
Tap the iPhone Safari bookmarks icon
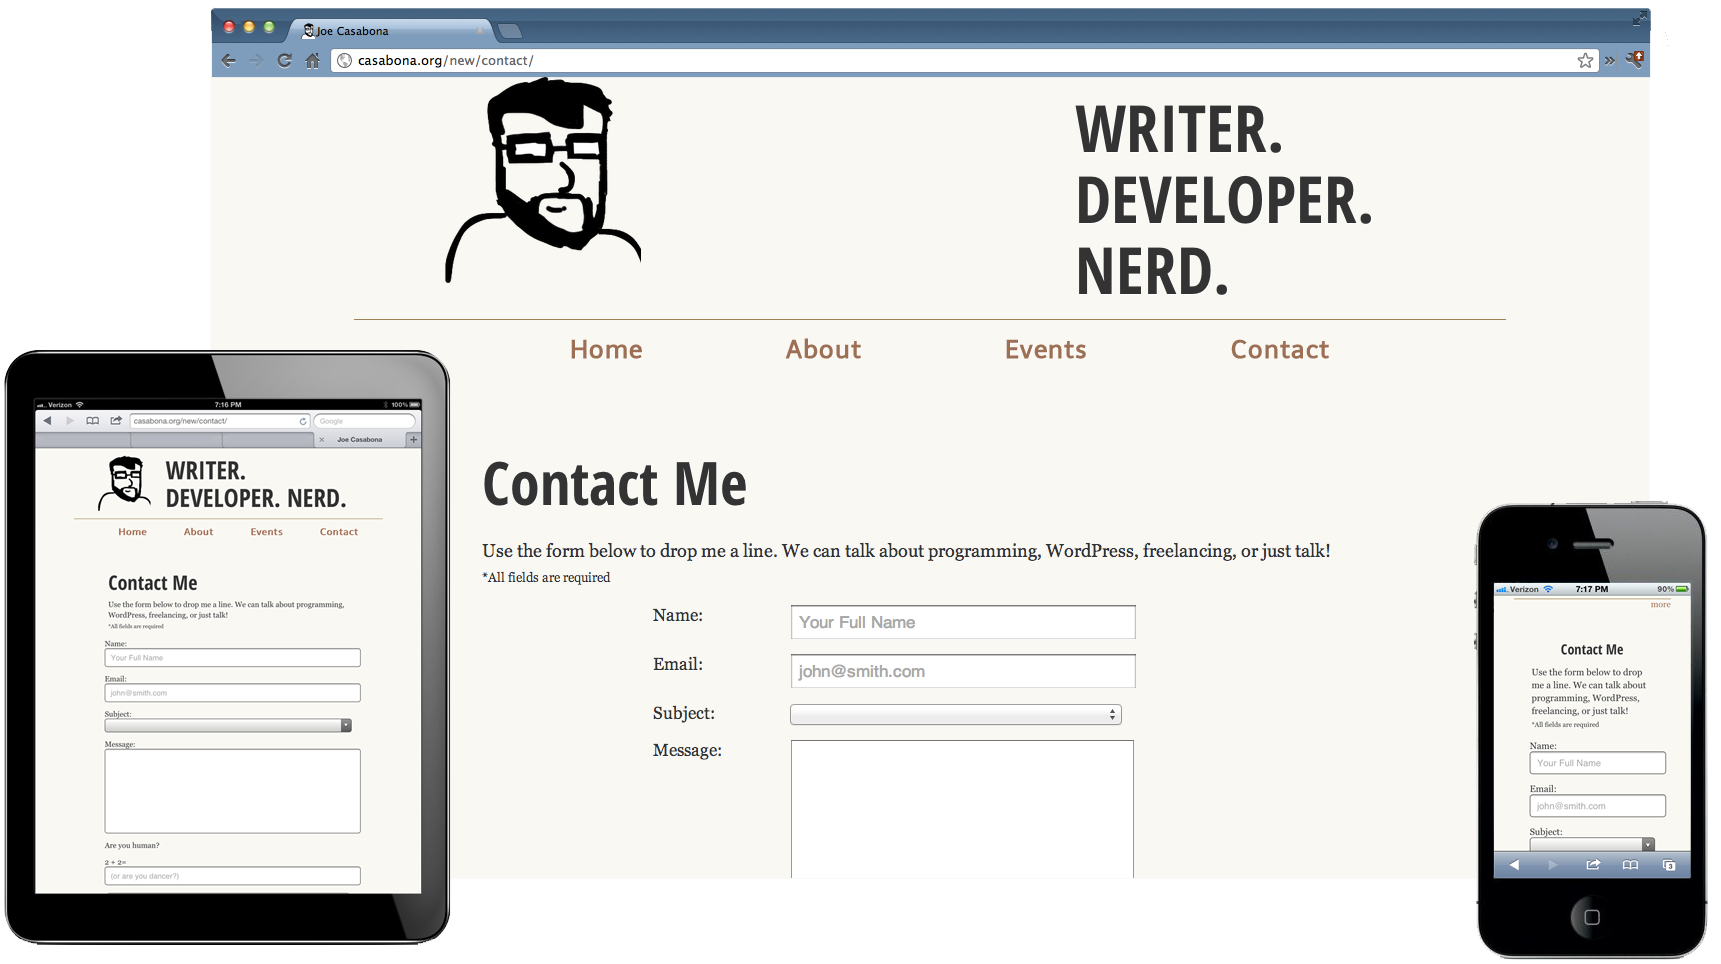click(1630, 865)
